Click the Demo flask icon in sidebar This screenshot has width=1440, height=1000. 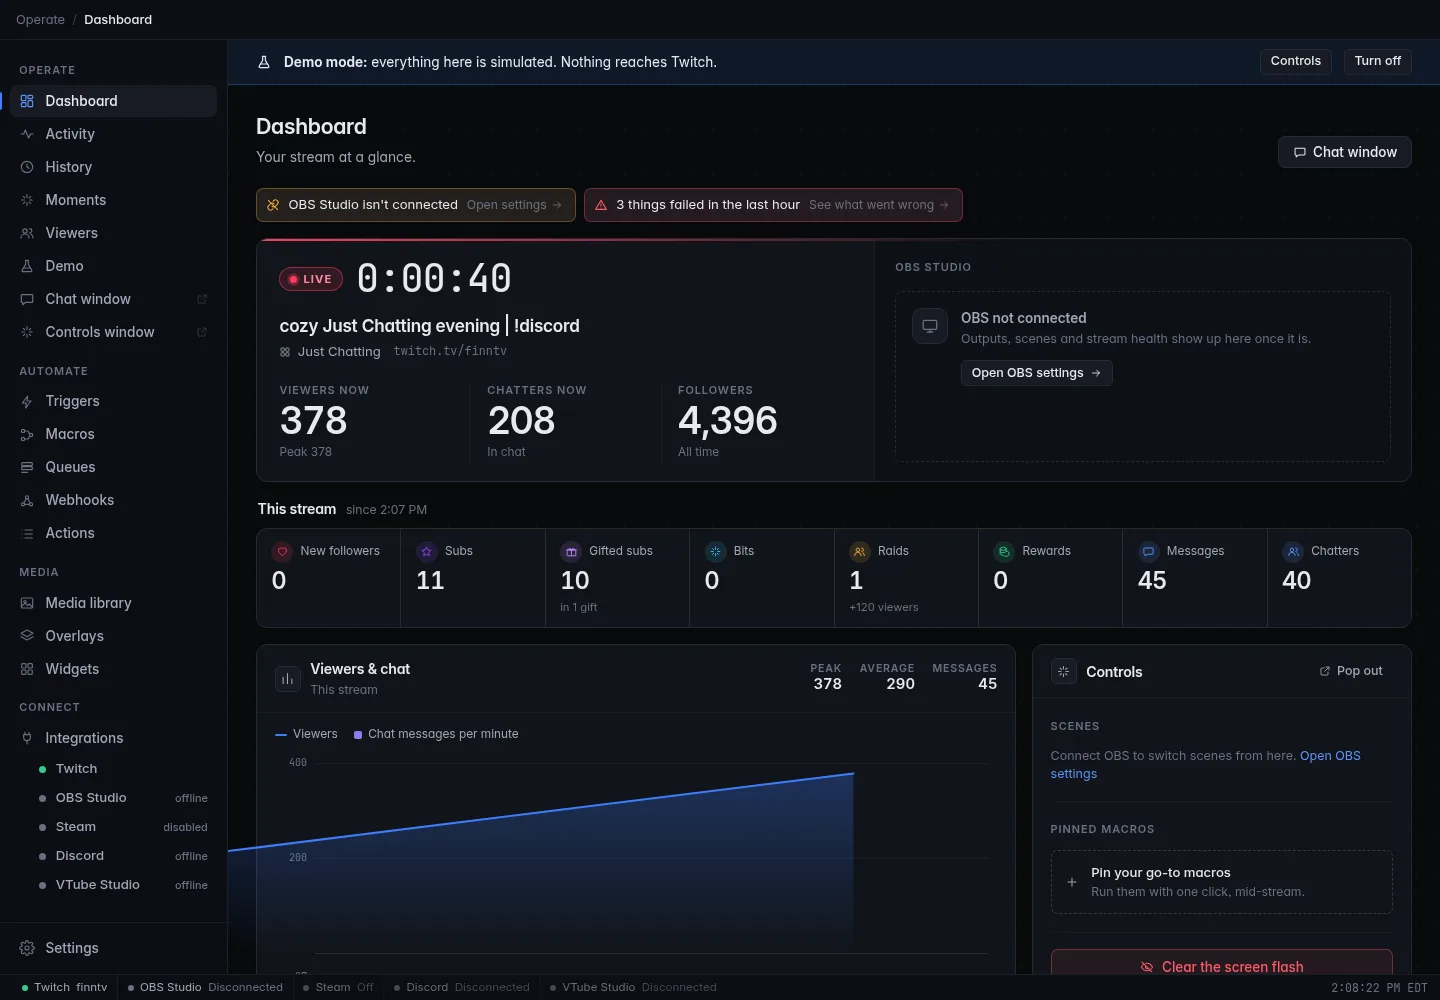(x=27, y=266)
